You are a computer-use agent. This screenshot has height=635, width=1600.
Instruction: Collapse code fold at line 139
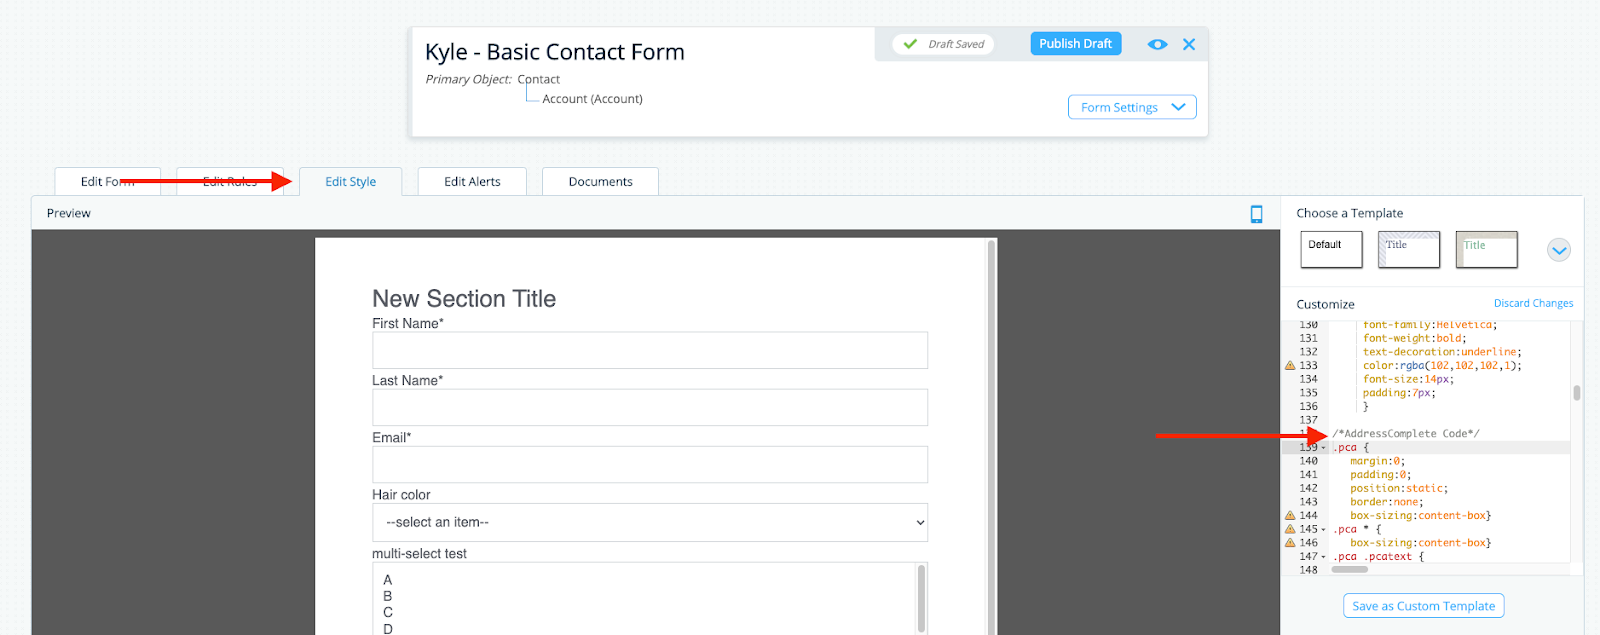[x=1323, y=448]
